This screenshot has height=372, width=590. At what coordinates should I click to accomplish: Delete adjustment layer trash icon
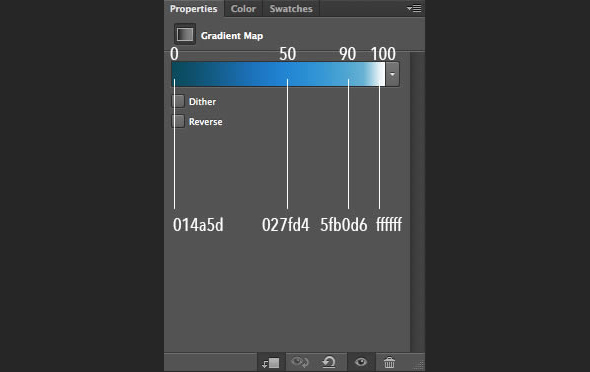point(389,363)
